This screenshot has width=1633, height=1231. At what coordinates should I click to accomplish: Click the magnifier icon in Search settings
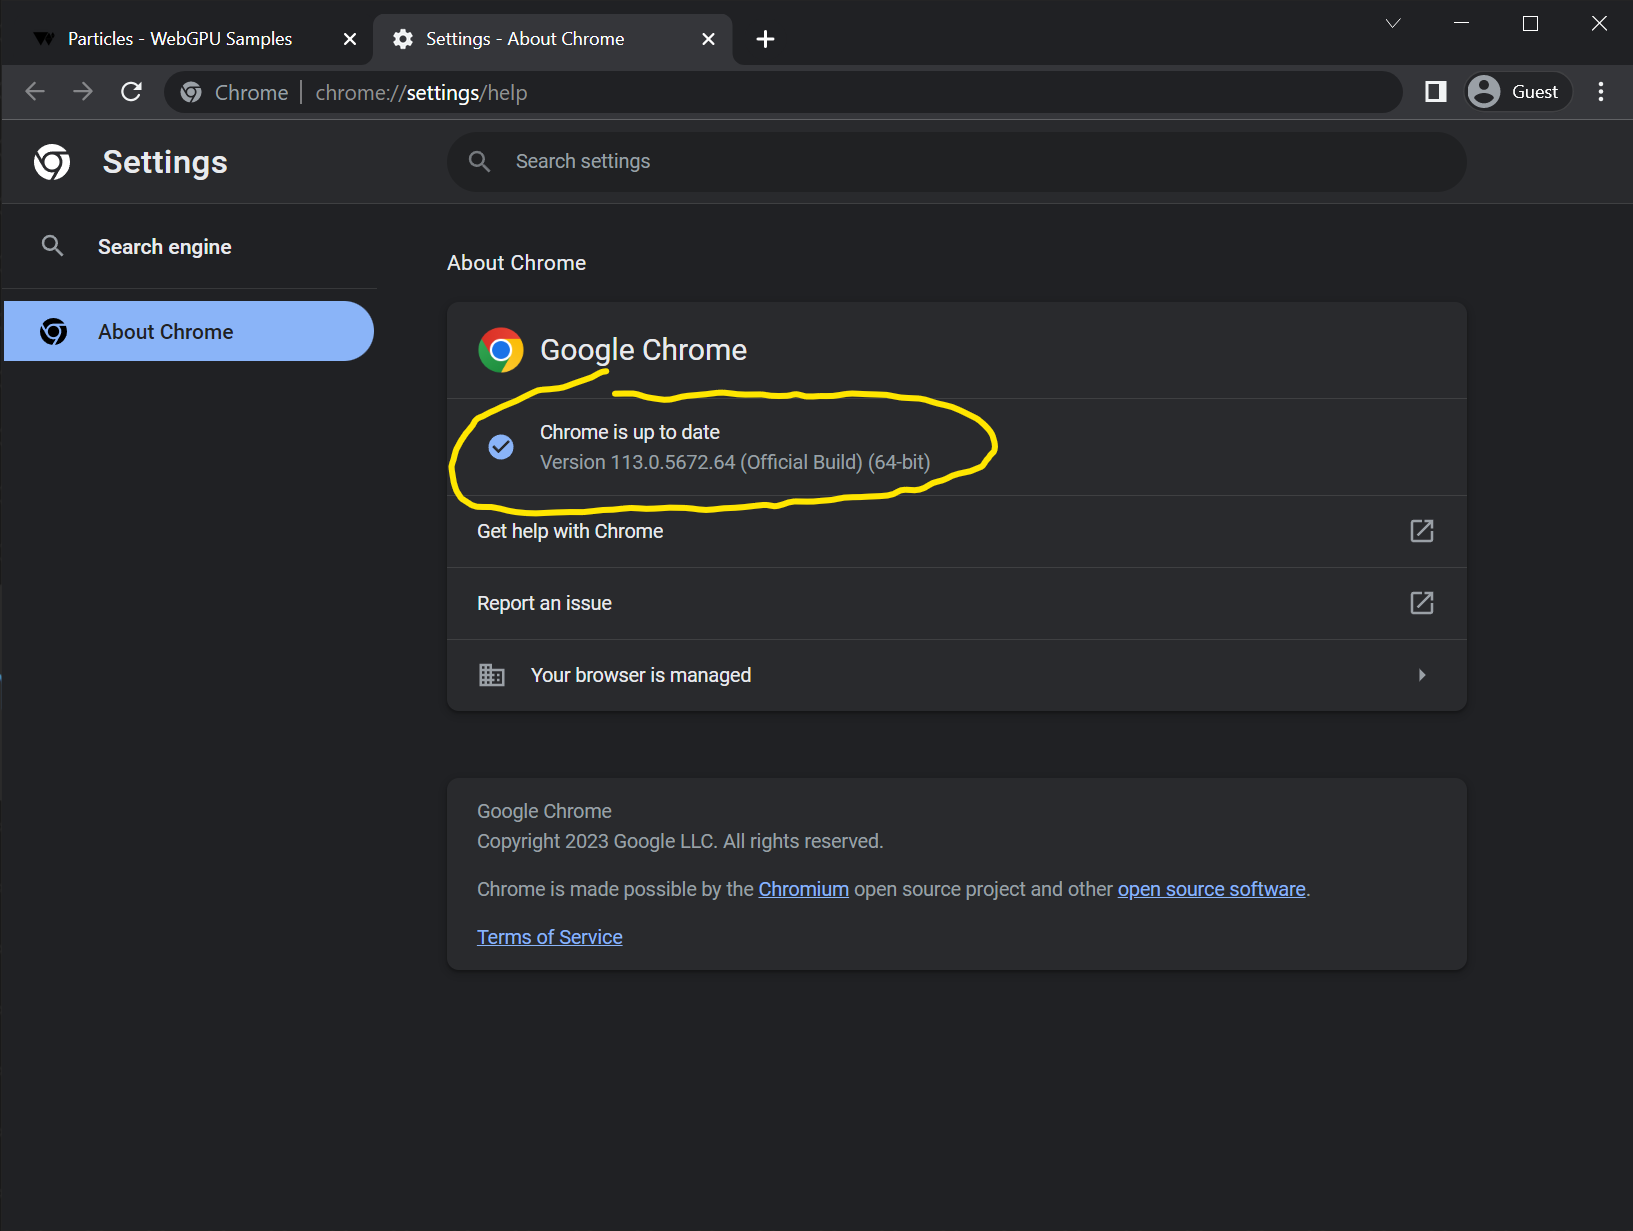[479, 161]
